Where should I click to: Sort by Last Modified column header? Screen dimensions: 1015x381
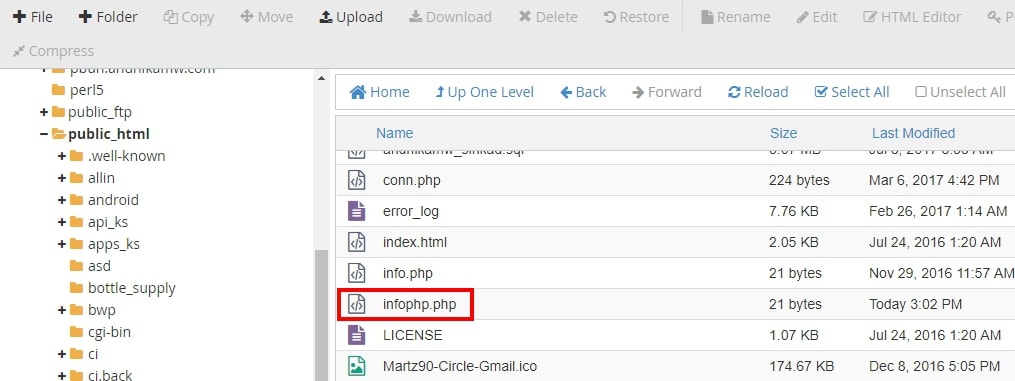913,133
